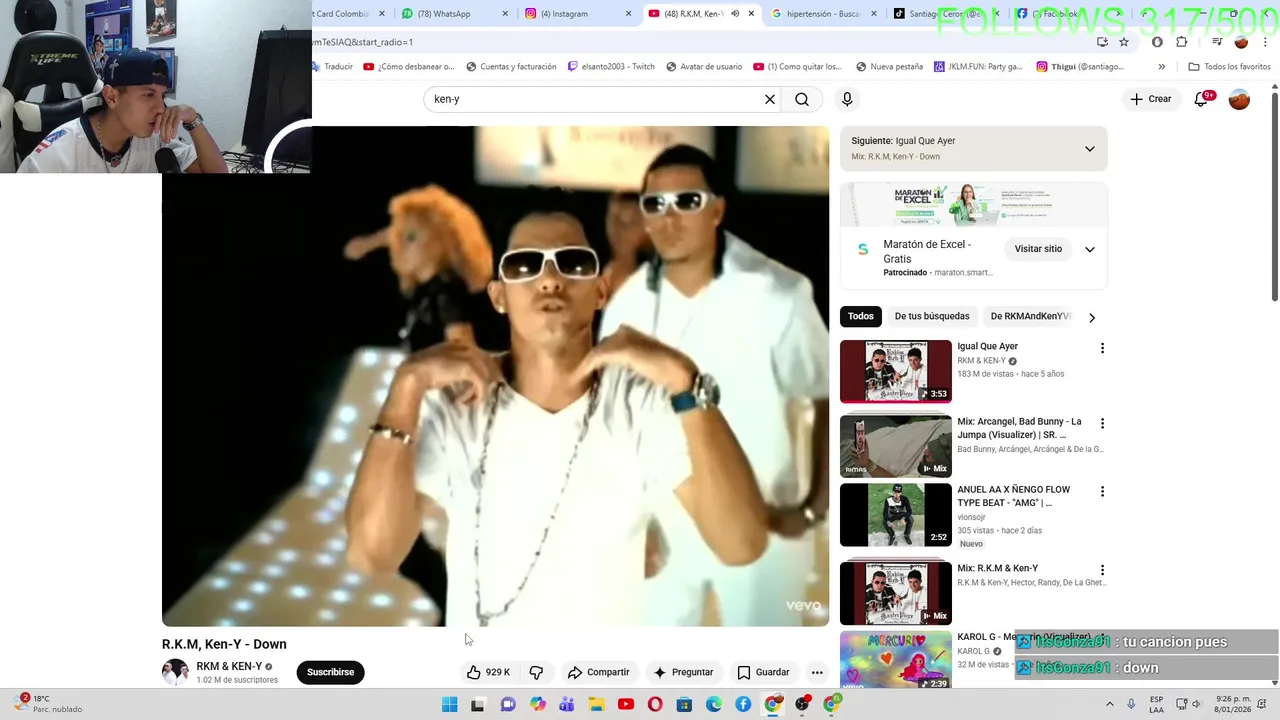Open Opera browser in taskbar

tap(655, 705)
